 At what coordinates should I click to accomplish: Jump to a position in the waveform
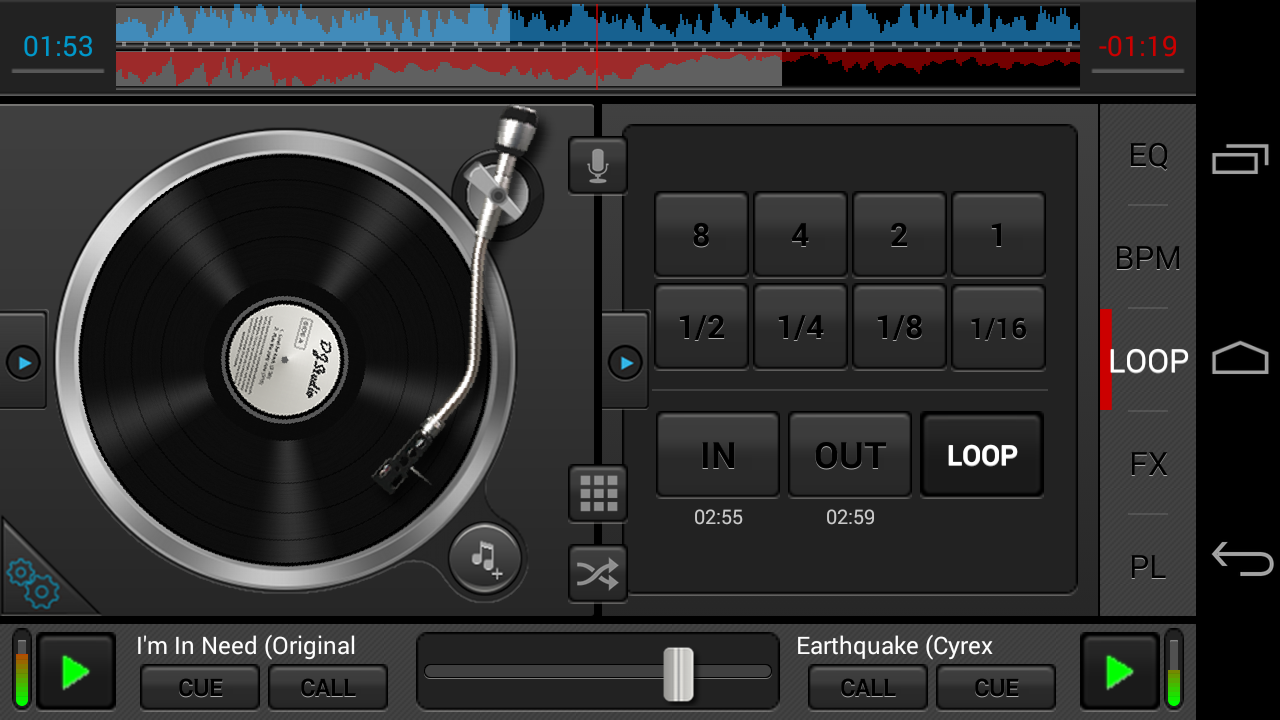[x=600, y=45]
